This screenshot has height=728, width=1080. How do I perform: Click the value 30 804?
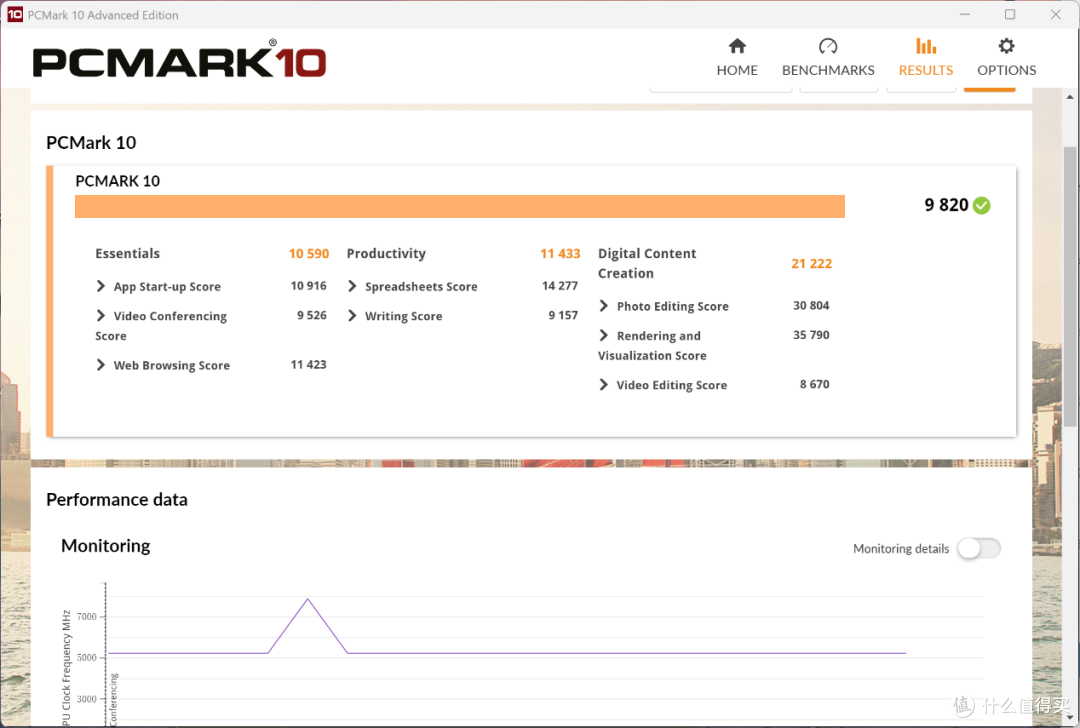coord(811,305)
